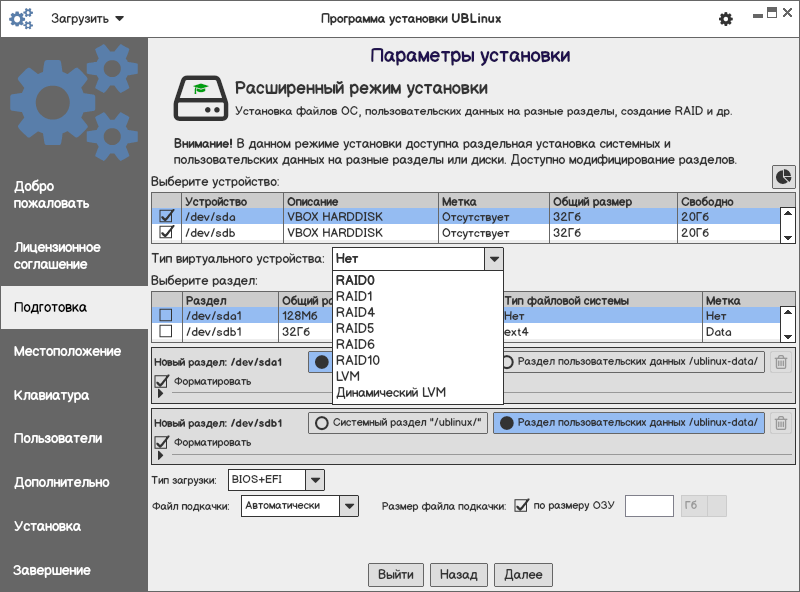Choose RAID5 from the dropdown list
Image resolution: width=800 pixels, height=592 pixels.
417,328
